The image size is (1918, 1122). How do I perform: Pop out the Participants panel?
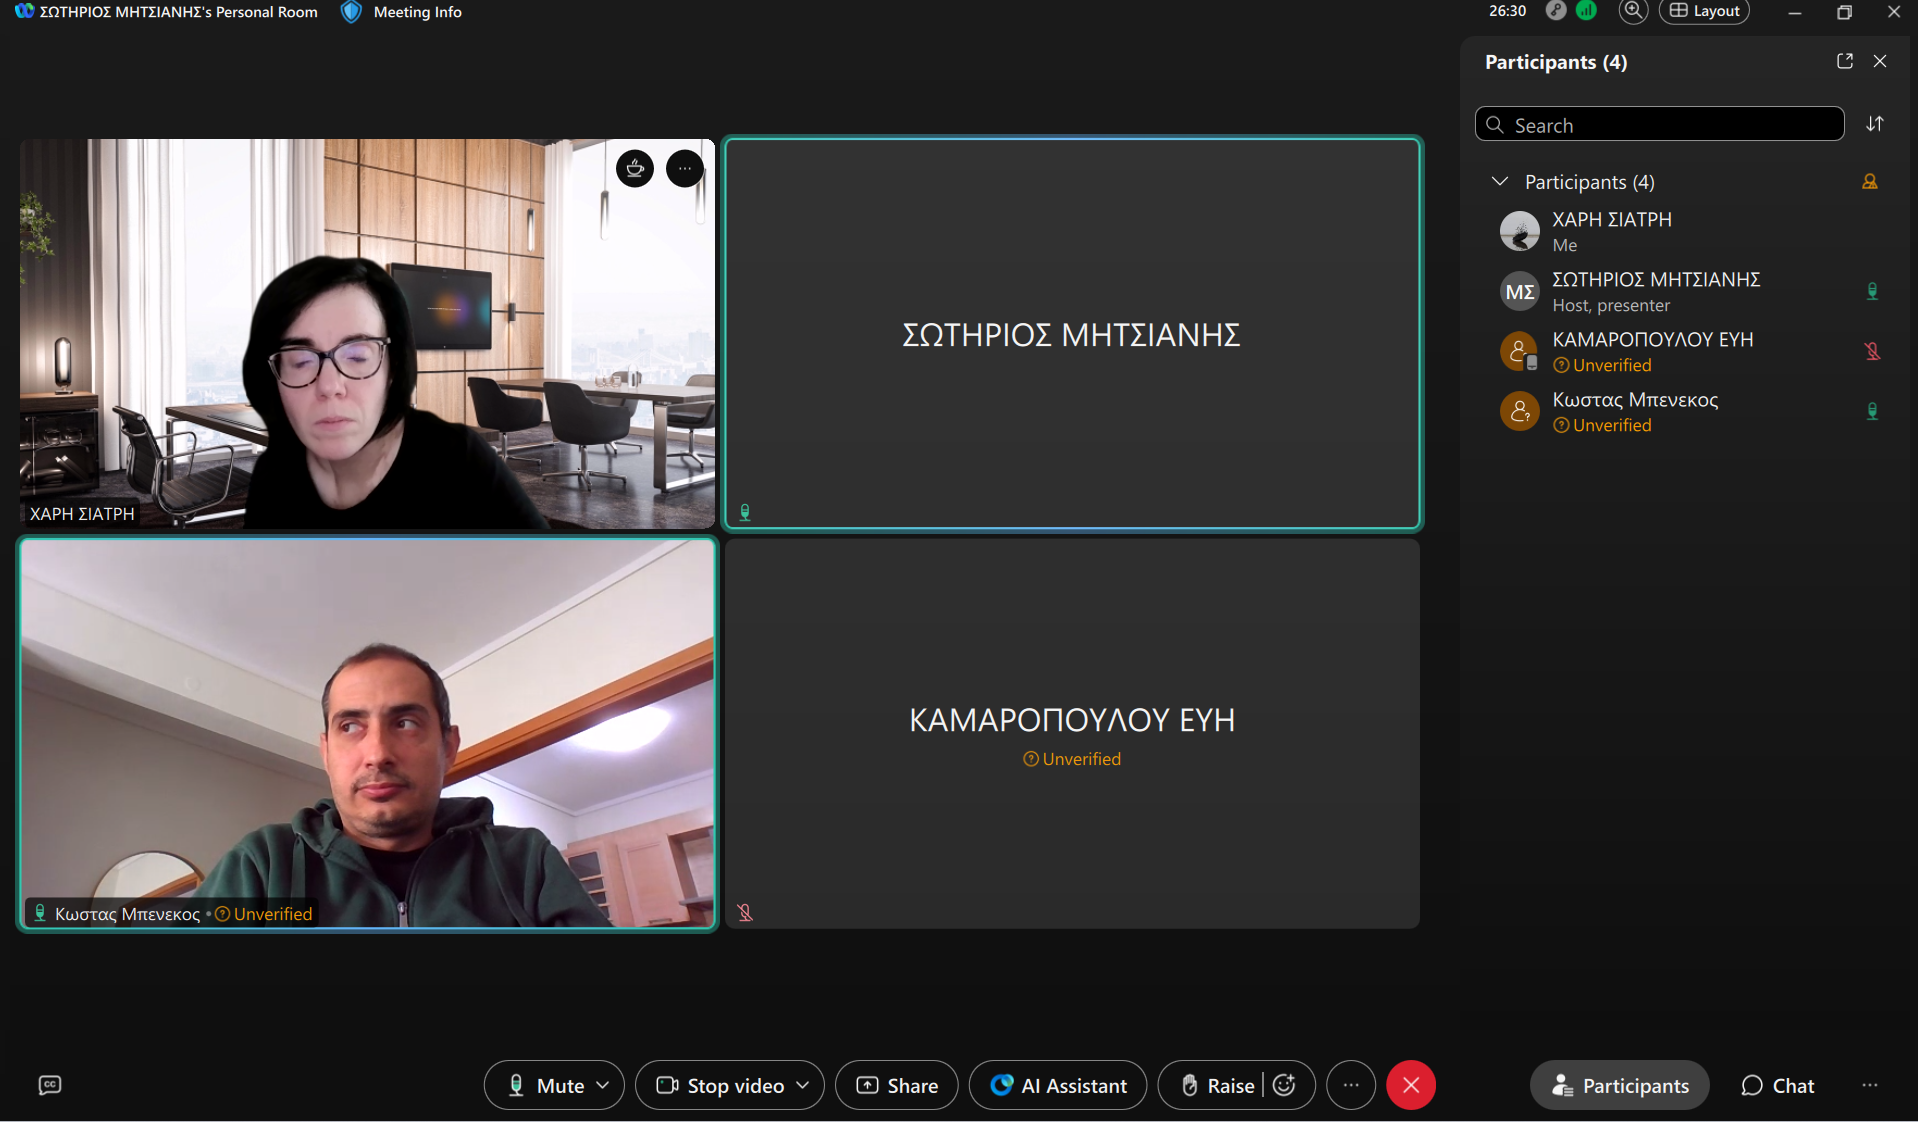click(1845, 61)
